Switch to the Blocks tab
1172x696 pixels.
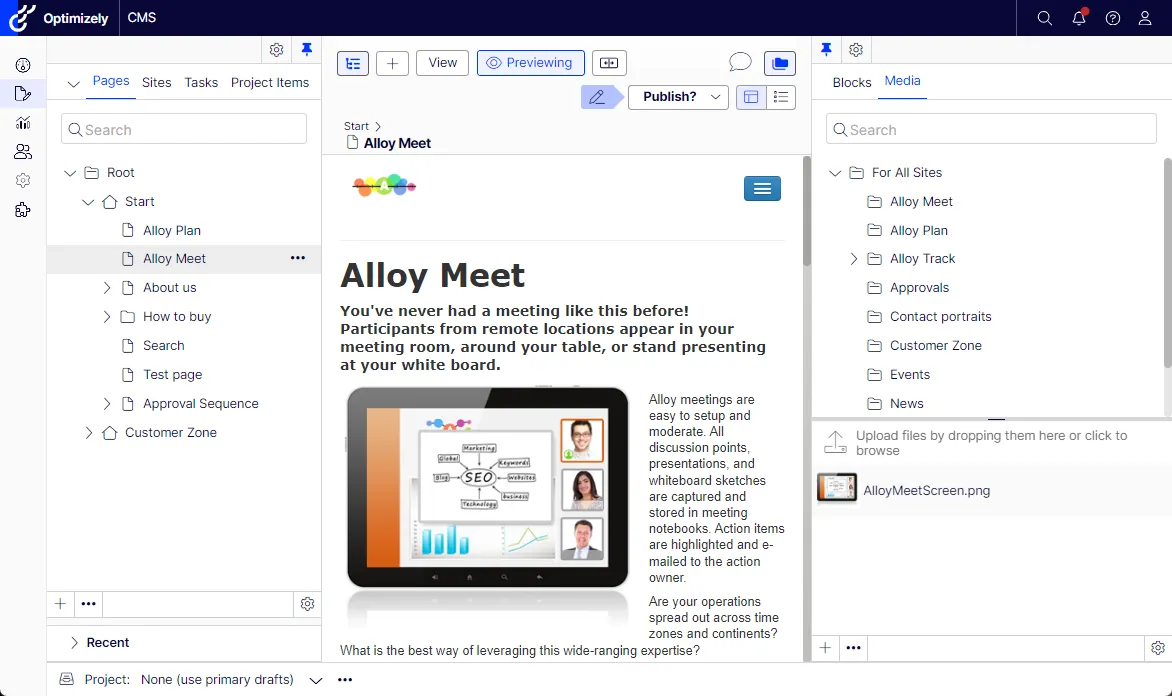pyautogui.click(x=852, y=83)
